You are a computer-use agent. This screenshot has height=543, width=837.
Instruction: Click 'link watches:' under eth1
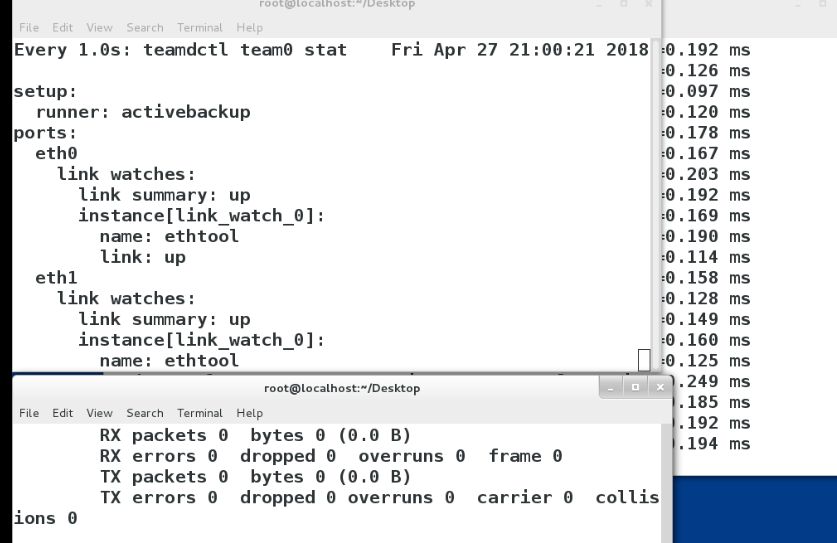(127, 298)
